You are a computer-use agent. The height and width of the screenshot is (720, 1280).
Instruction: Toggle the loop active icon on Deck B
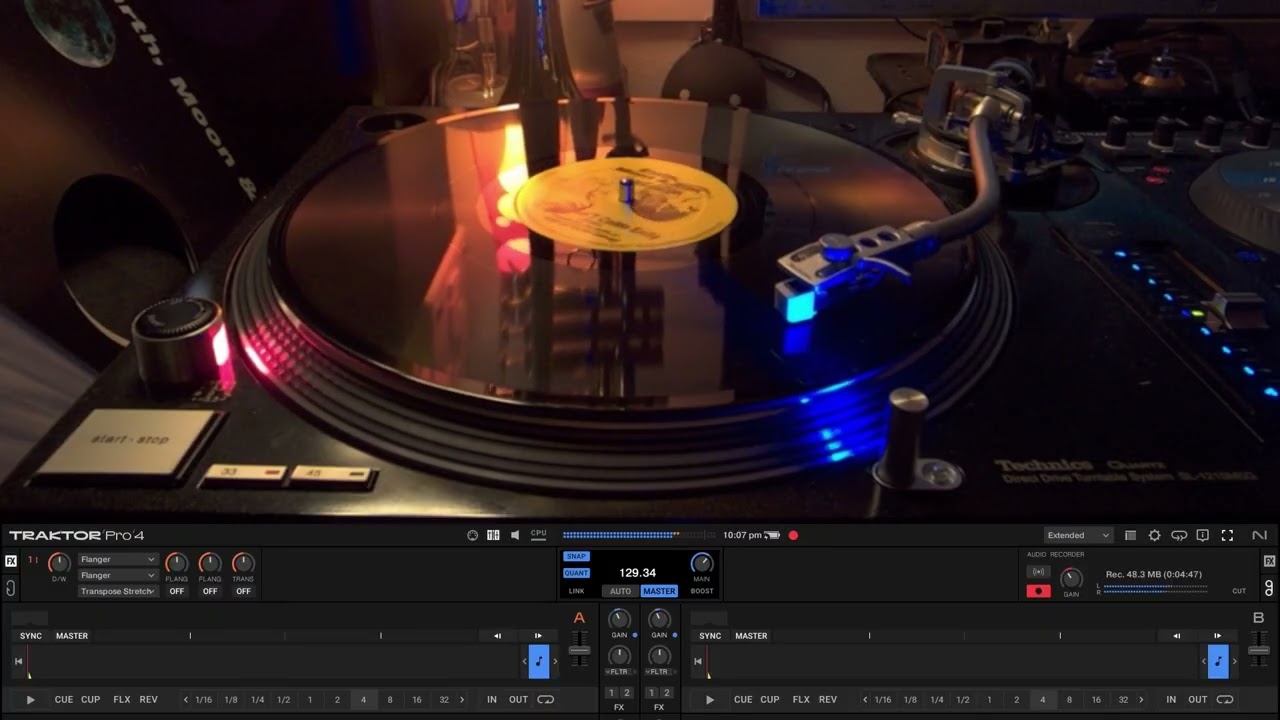1224,699
